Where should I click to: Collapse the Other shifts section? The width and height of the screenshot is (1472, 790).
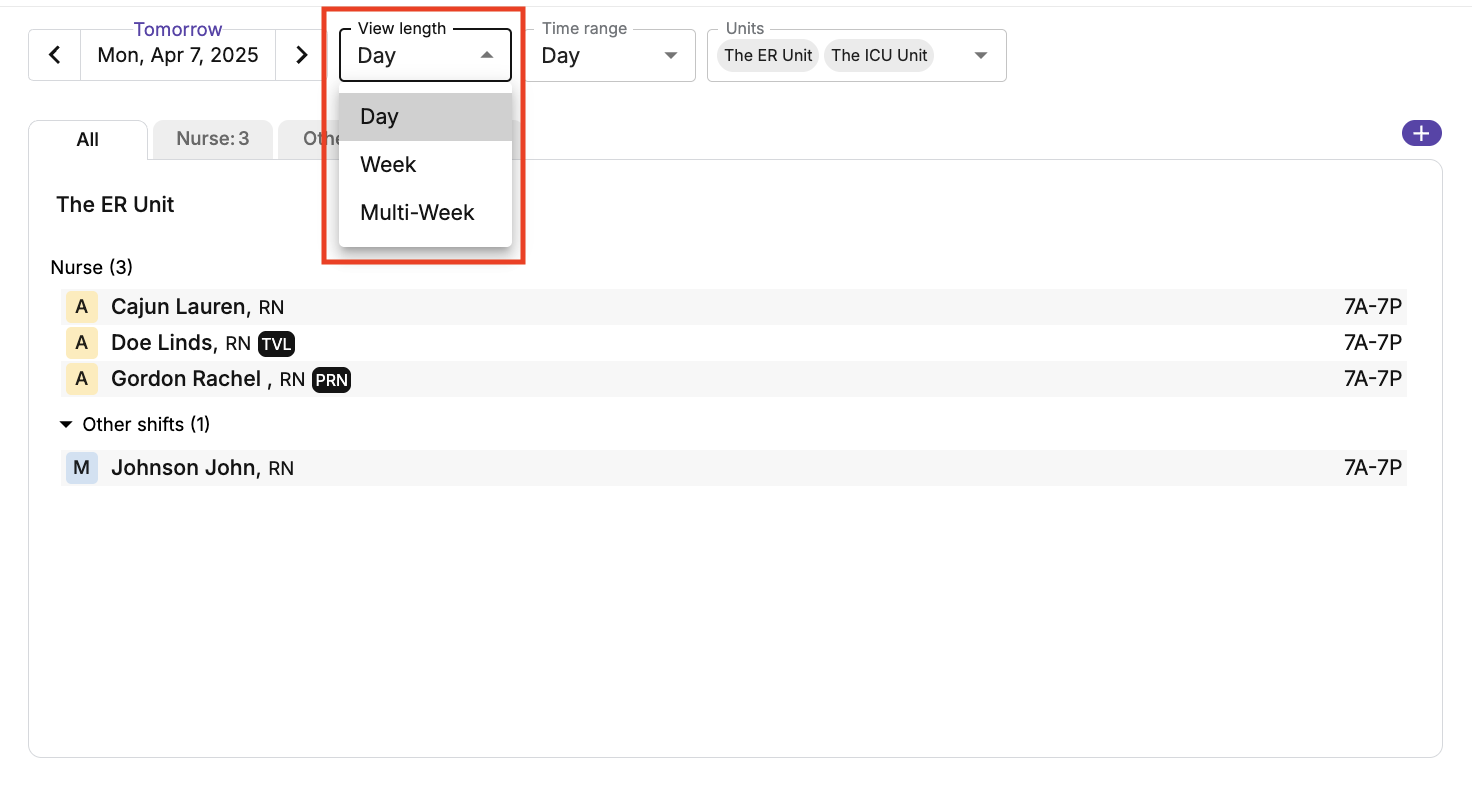tap(66, 425)
